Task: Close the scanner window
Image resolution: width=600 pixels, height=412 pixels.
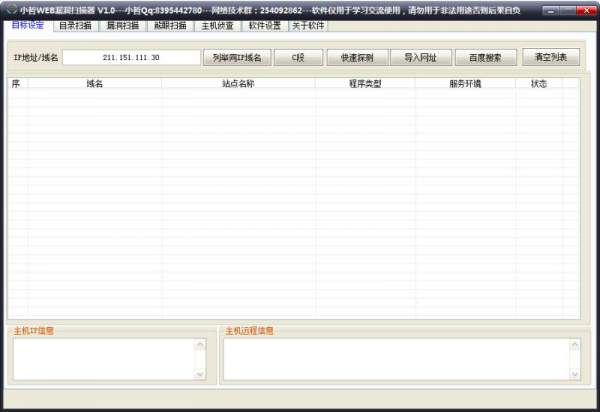Action: pyautogui.click(x=586, y=11)
